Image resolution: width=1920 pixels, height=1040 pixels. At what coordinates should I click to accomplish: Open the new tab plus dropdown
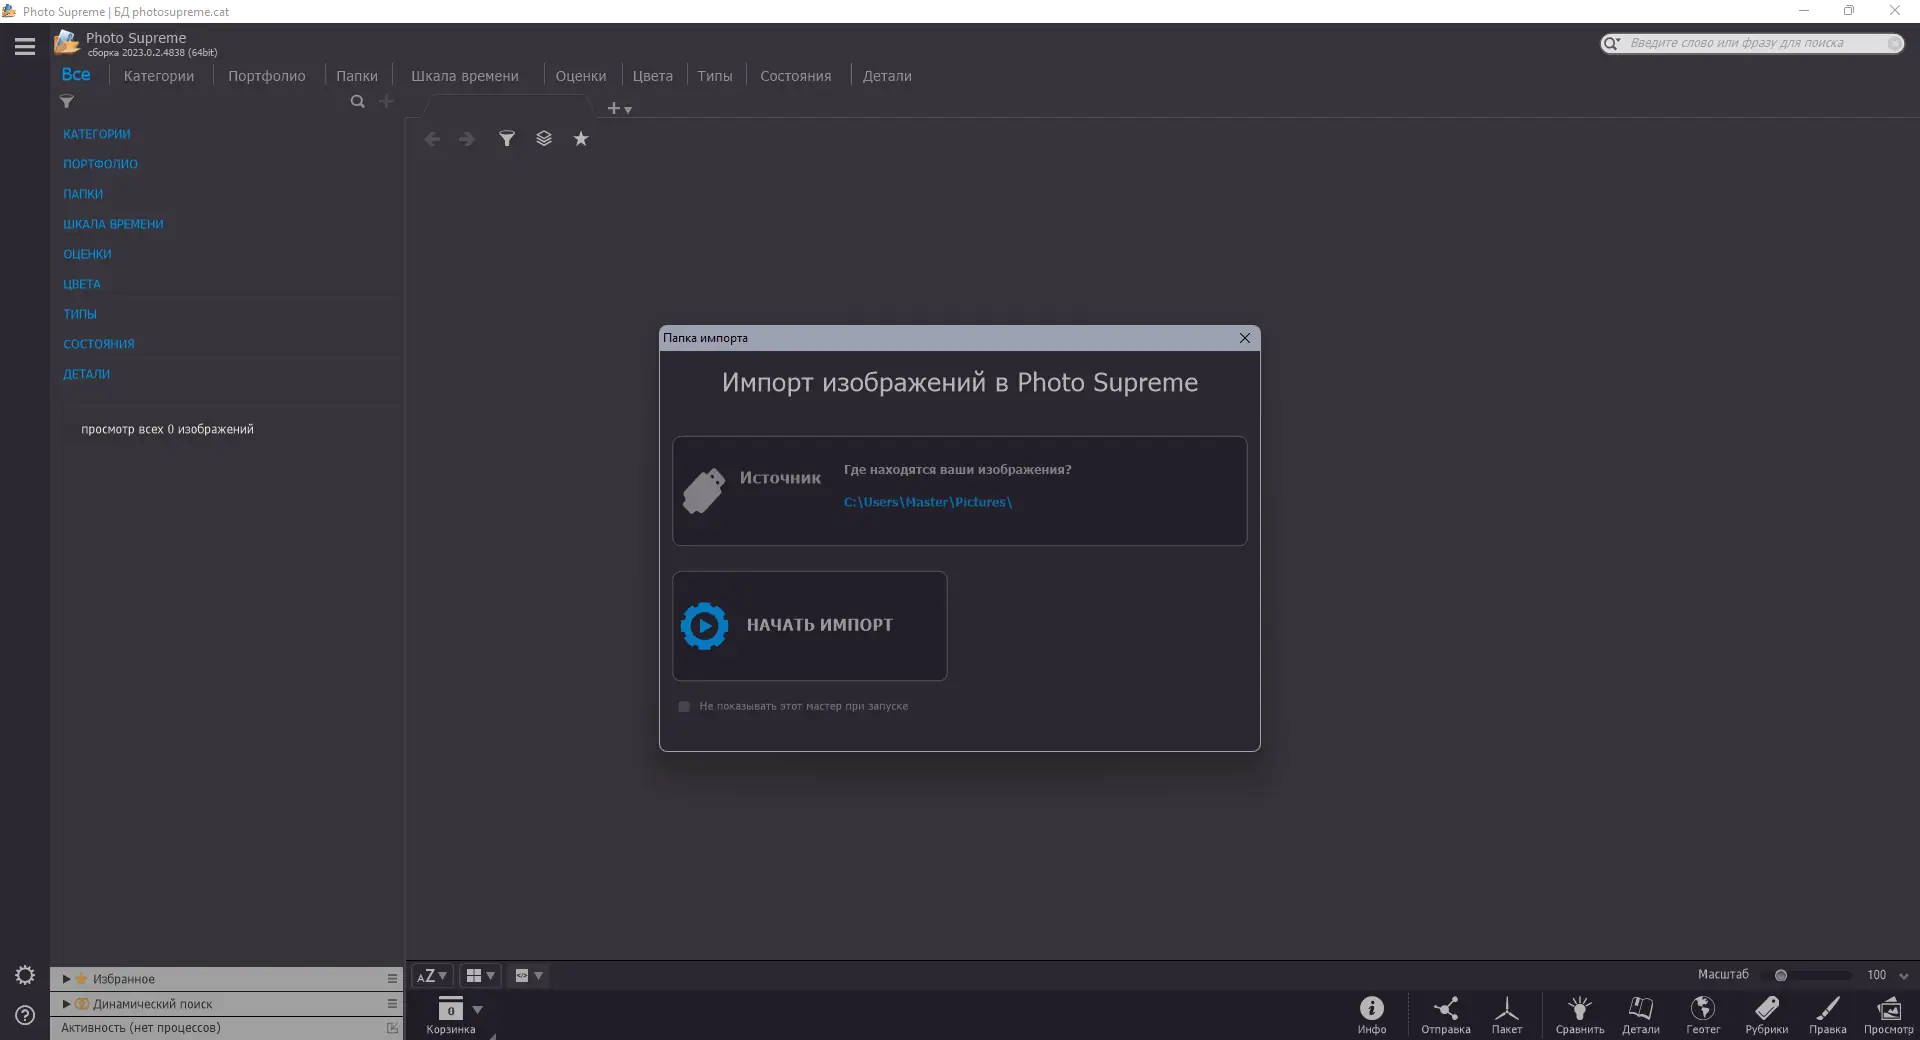tap(619, 108)
